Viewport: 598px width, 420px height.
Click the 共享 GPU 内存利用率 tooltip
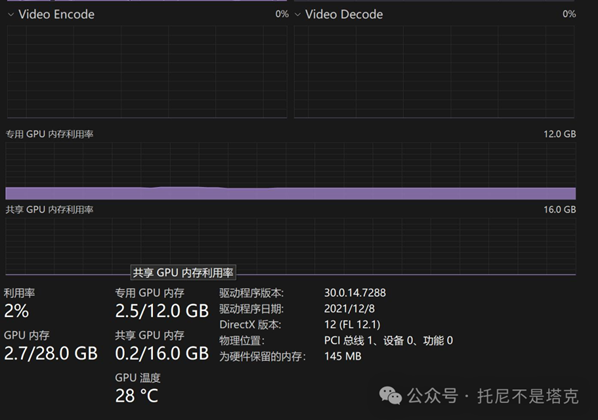[x=183, y=273]
